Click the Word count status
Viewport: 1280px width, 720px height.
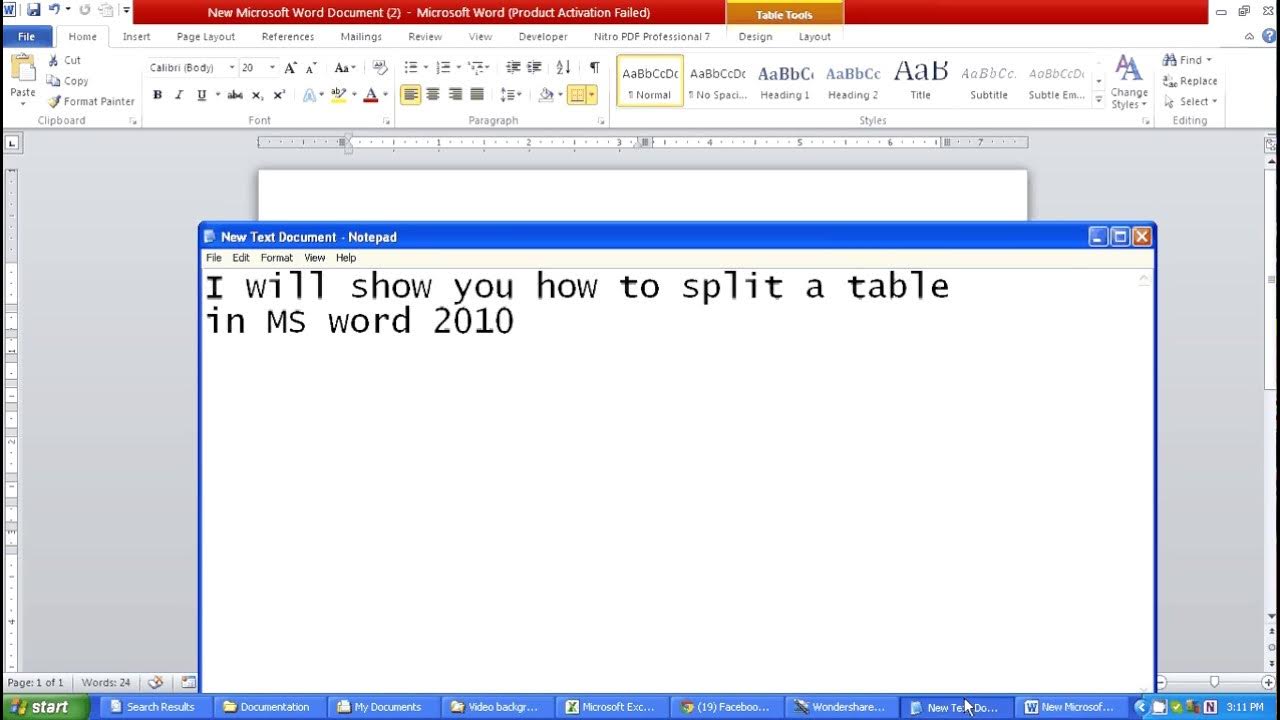coord(106,682)
